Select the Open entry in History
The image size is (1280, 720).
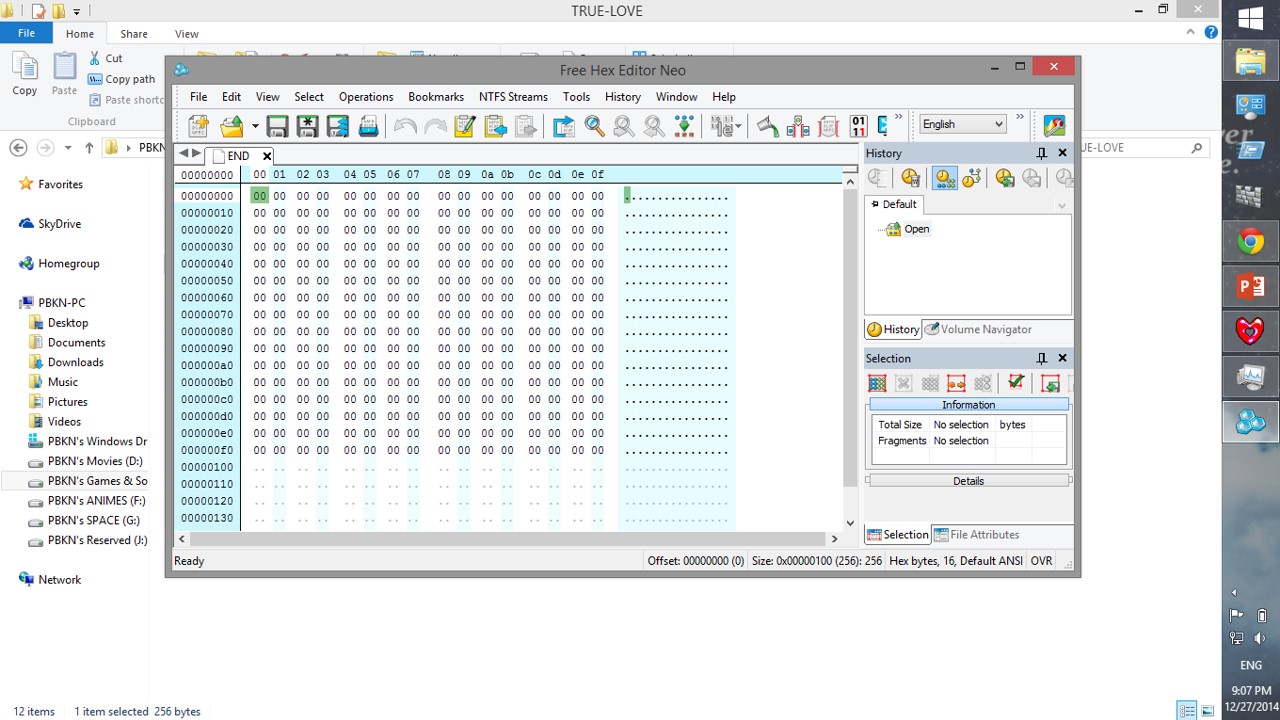pyautogui.click(x=916, y=229)
